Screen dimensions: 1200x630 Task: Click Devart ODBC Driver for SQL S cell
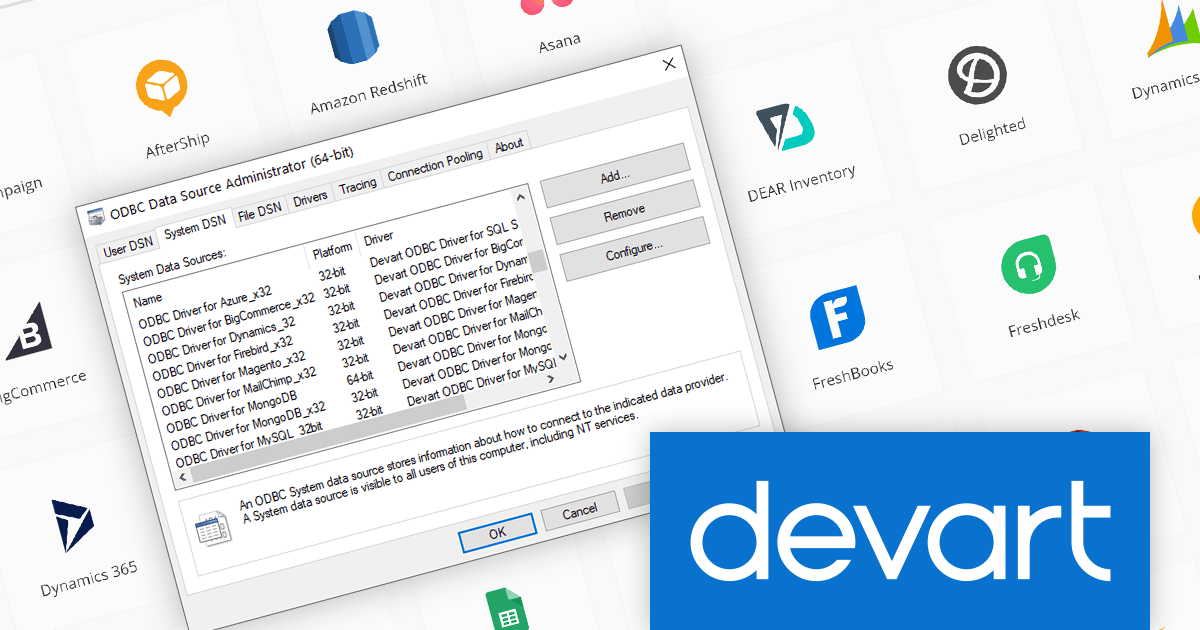[x=443, y=242]
